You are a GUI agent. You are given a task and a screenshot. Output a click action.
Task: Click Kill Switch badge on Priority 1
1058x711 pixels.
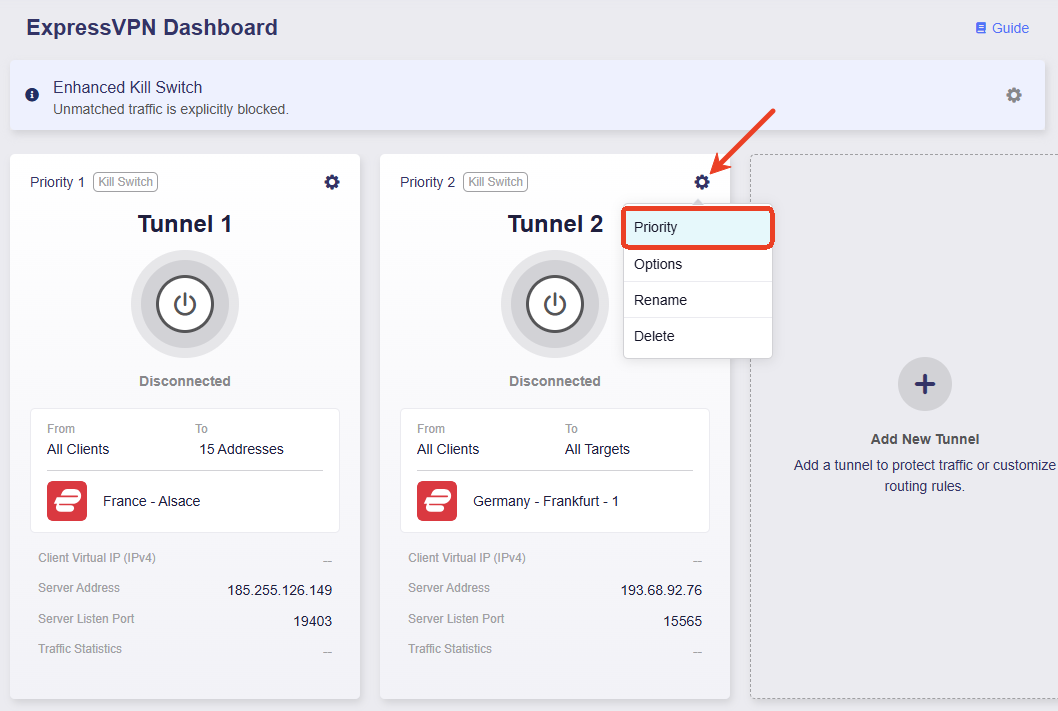click(126, 182)
